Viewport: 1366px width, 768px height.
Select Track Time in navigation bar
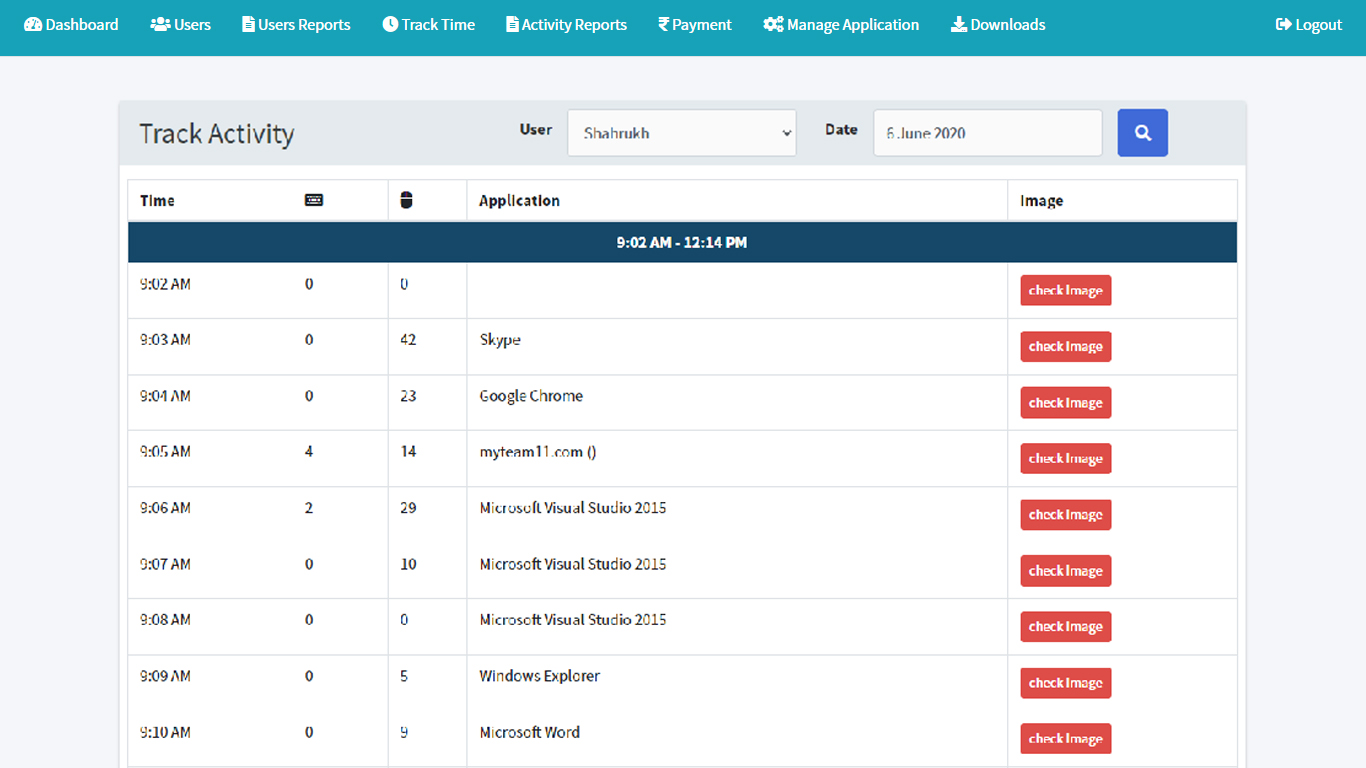pyautogui.click(x=428, y=25)
